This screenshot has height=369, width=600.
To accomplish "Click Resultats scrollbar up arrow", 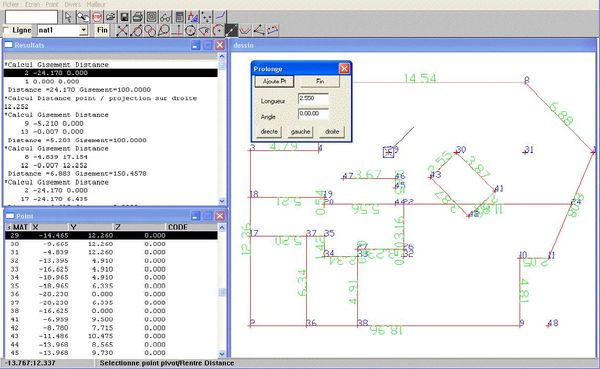I will click(x=222, y=56).
